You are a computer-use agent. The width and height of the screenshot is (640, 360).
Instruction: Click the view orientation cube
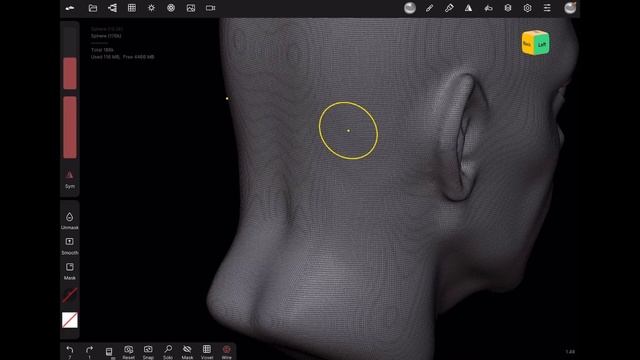[536, 43]
